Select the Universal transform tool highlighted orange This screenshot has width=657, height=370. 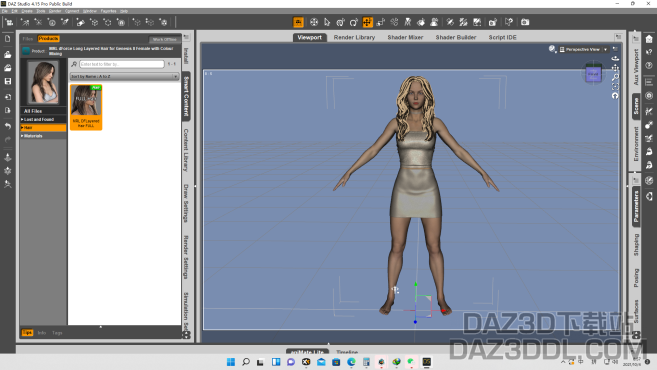367,22
